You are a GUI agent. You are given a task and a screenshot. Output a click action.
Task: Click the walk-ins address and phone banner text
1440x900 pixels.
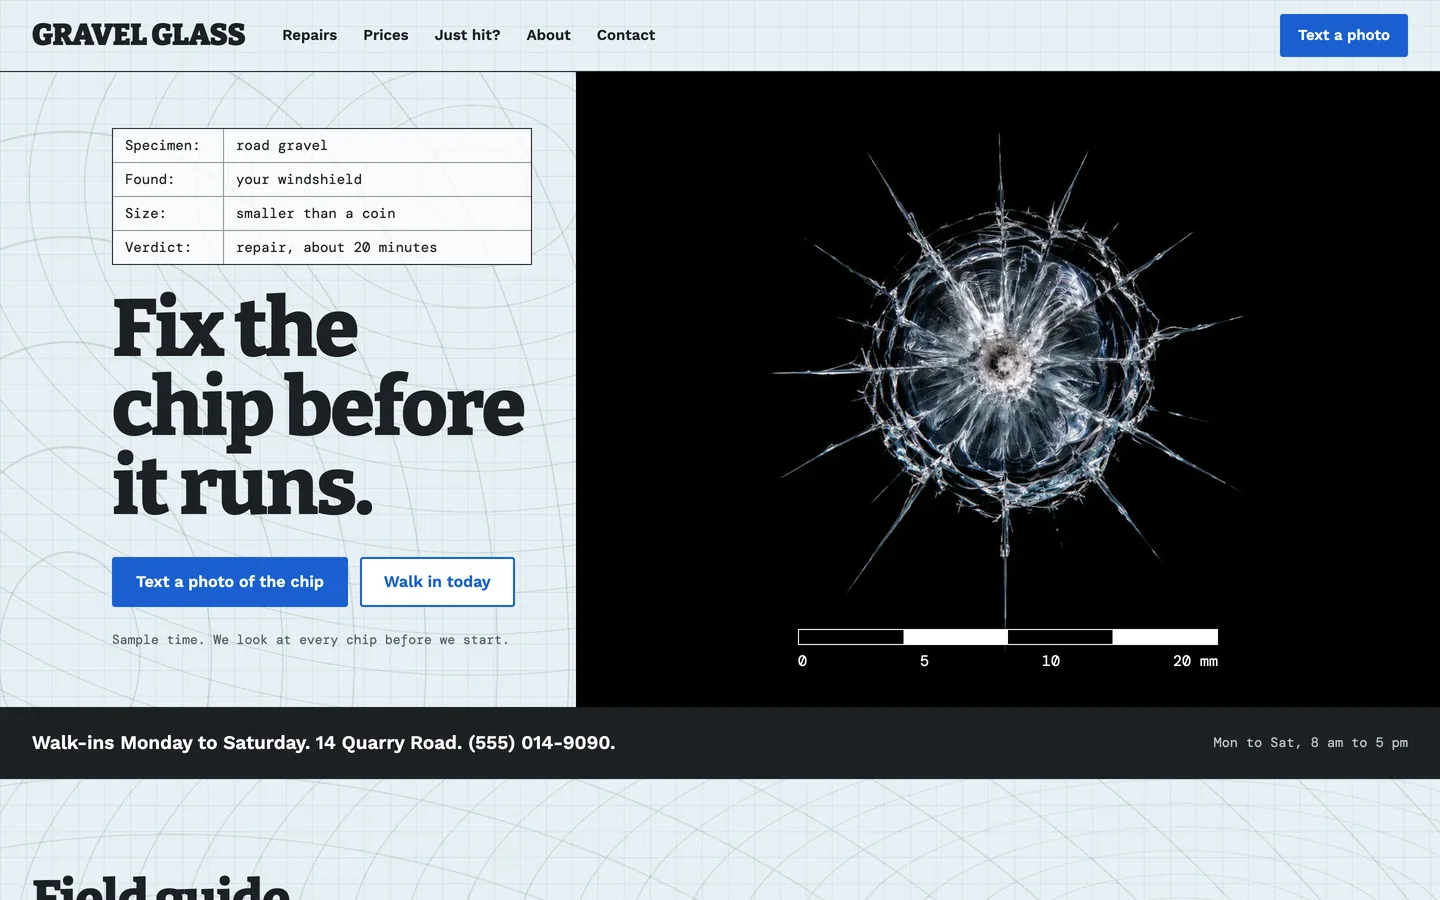(x=323, y=743)
